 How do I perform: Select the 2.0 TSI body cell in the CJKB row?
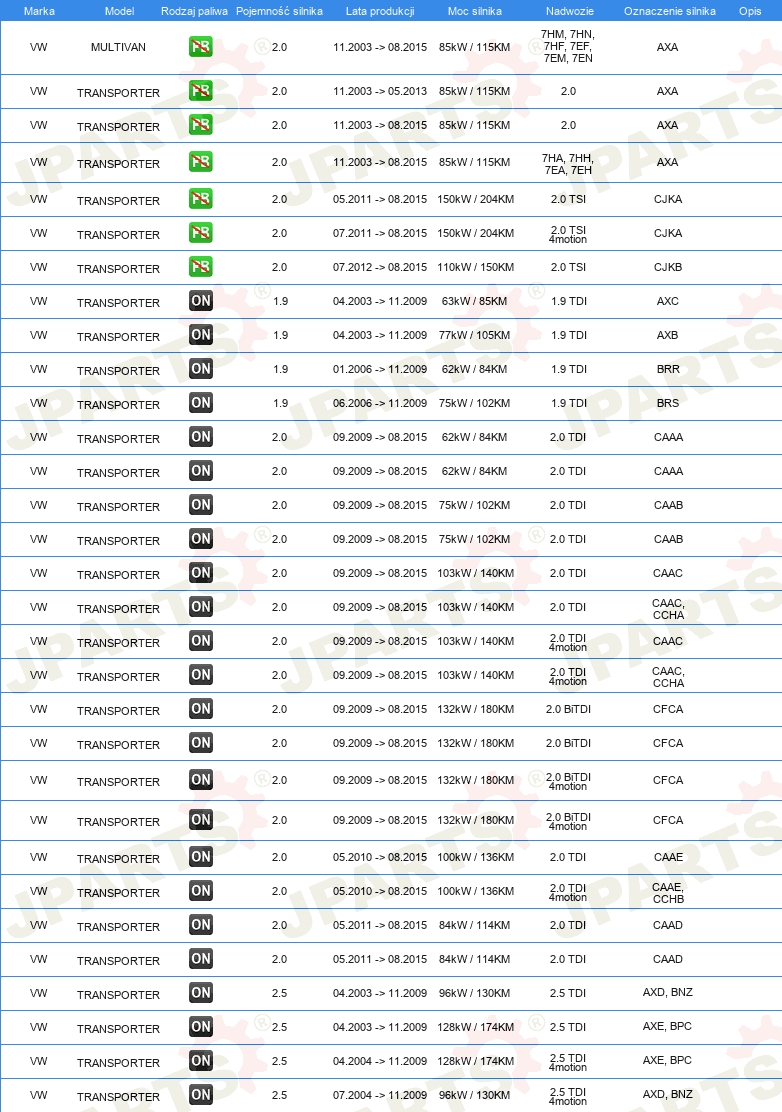(x=568, y=267)
